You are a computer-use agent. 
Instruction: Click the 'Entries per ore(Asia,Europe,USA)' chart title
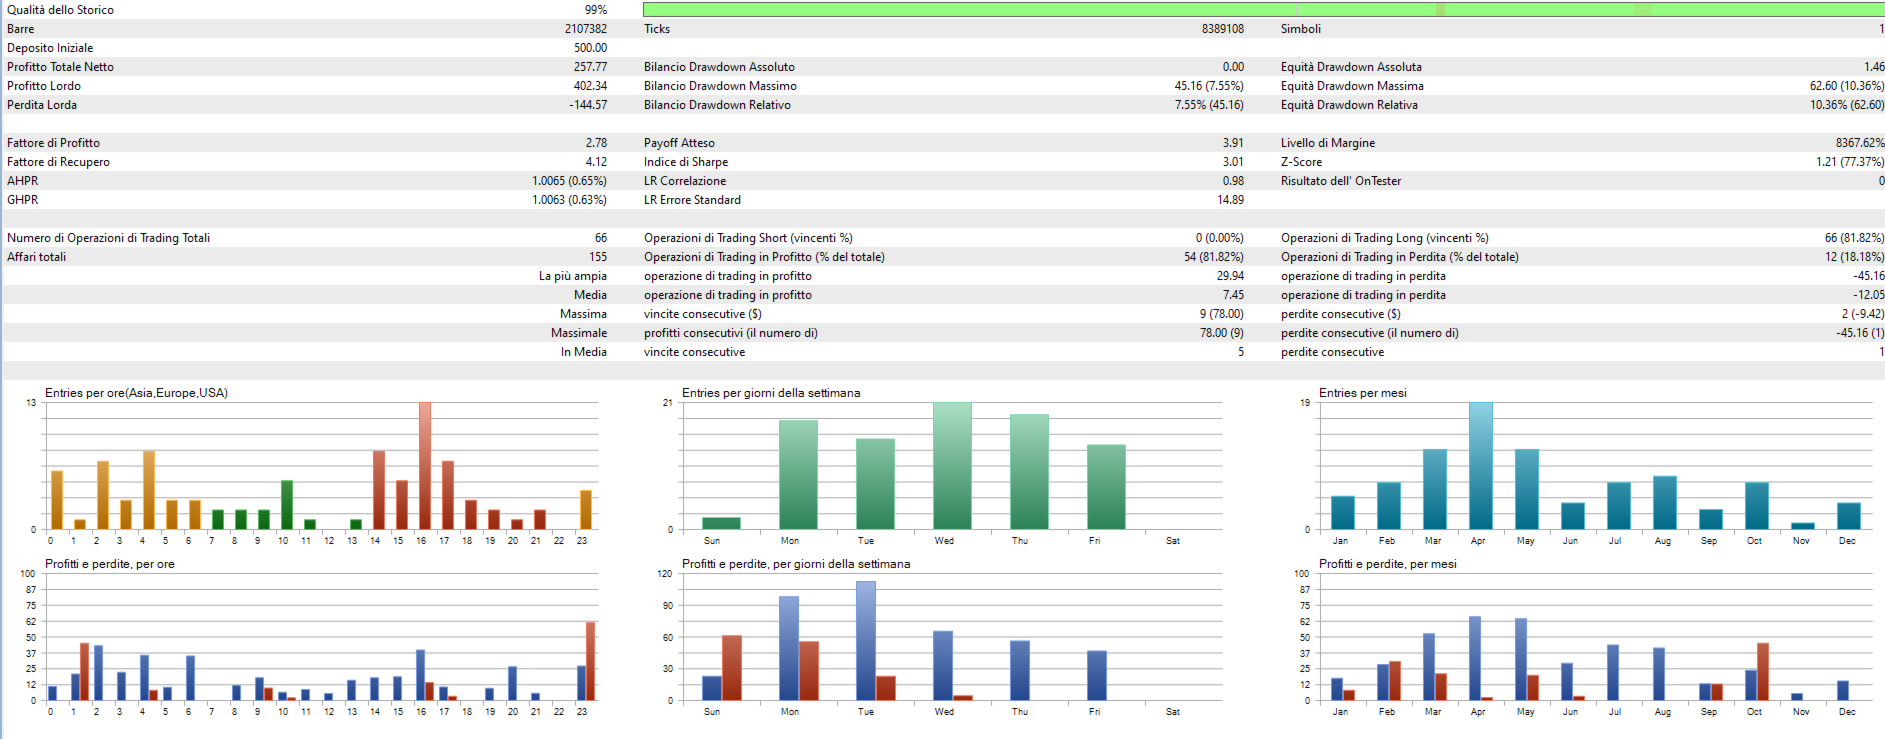click(136, 393)
